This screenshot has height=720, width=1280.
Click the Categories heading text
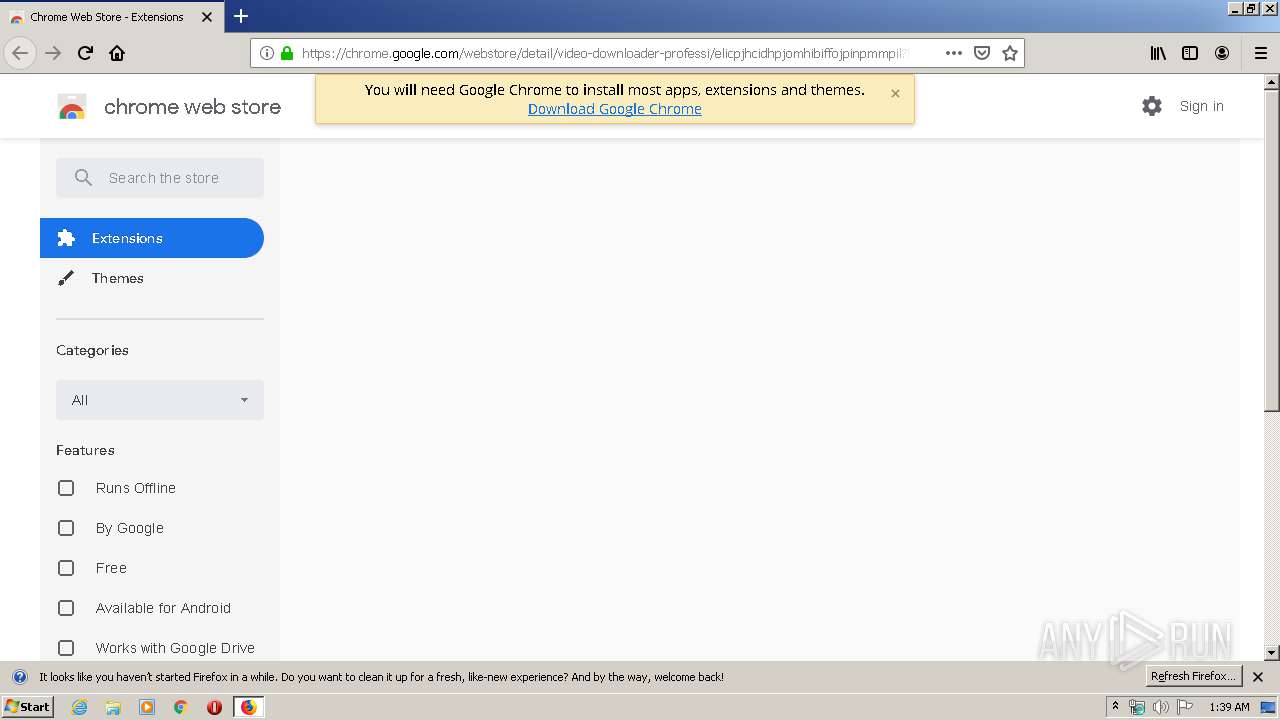[92, 350]
